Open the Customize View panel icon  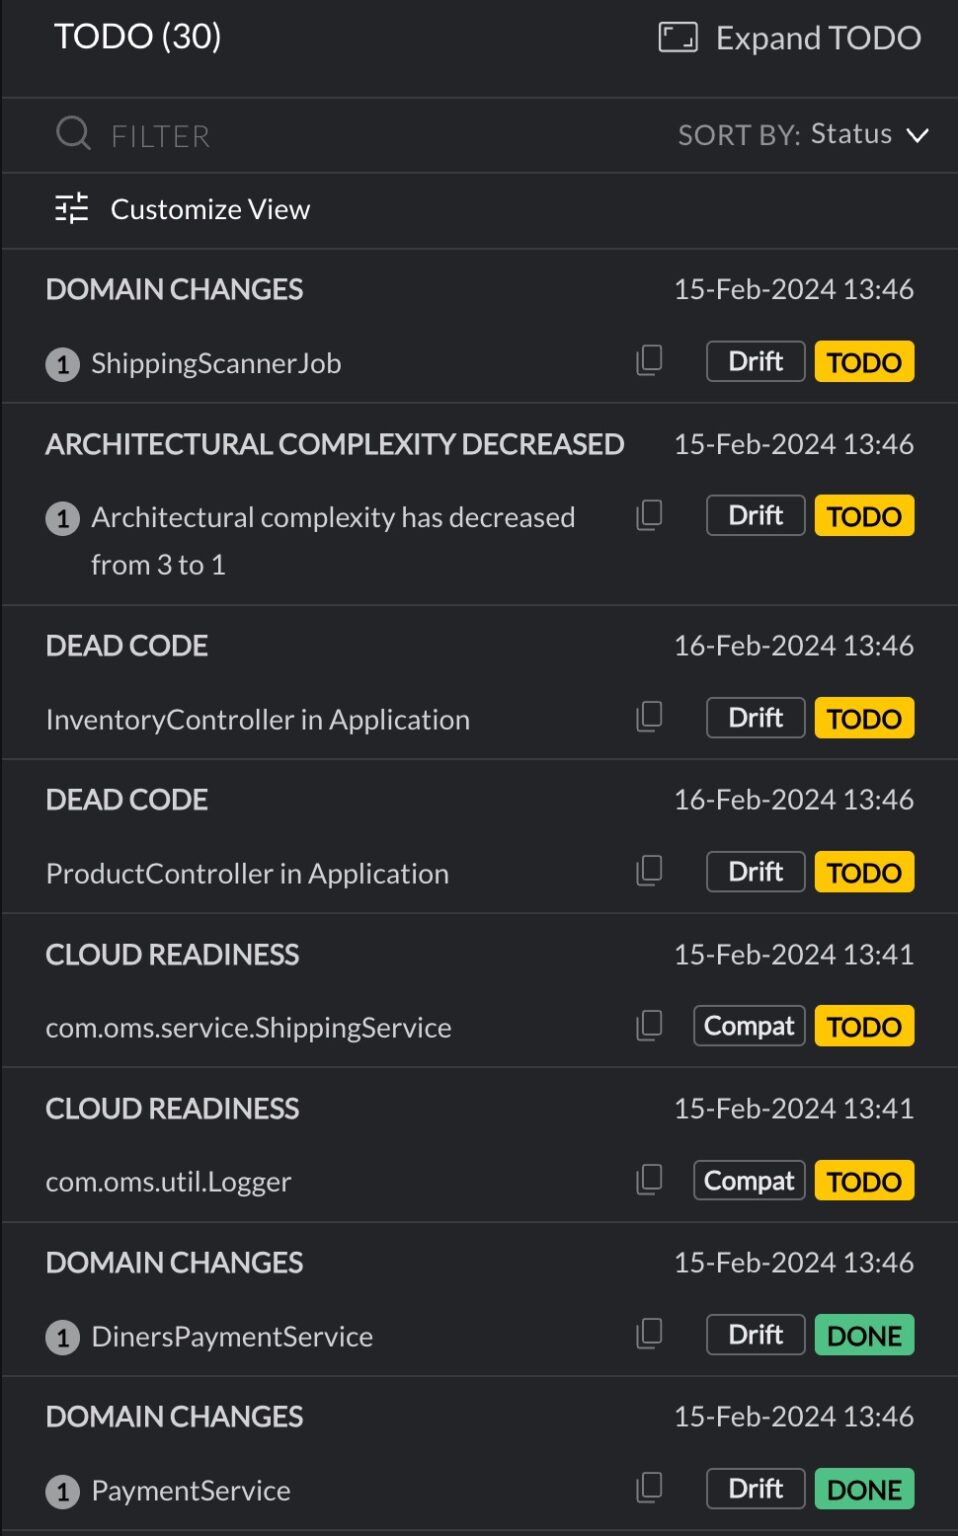71,209
